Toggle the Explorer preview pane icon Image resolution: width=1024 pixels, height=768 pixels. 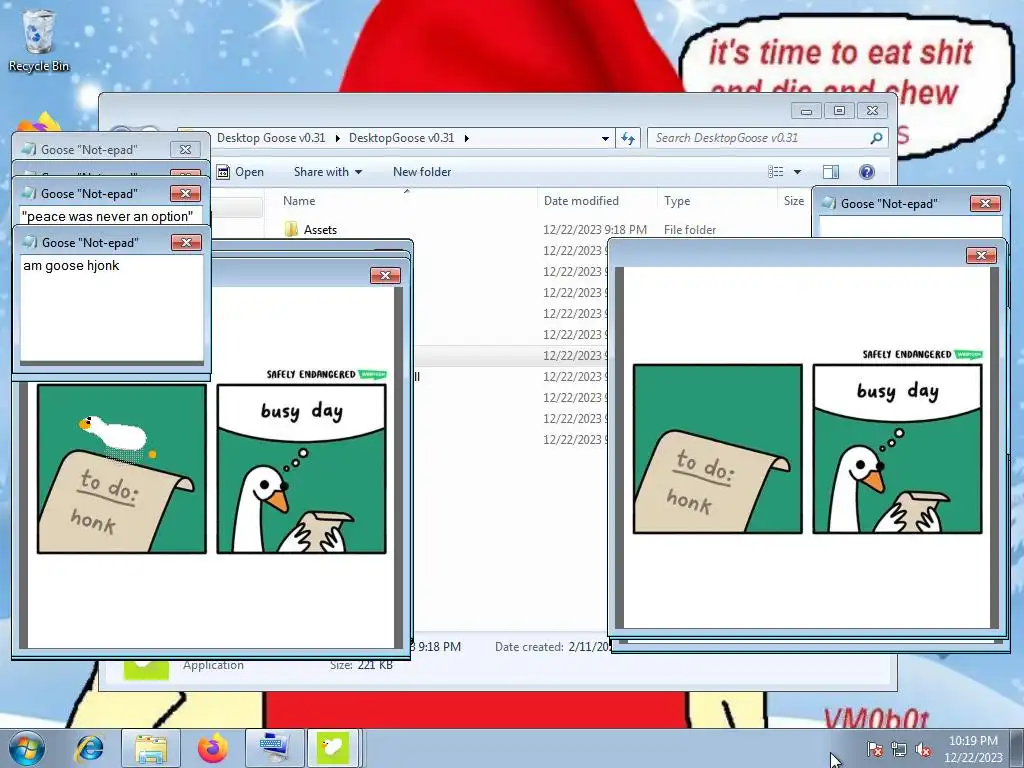pos(831,172)
